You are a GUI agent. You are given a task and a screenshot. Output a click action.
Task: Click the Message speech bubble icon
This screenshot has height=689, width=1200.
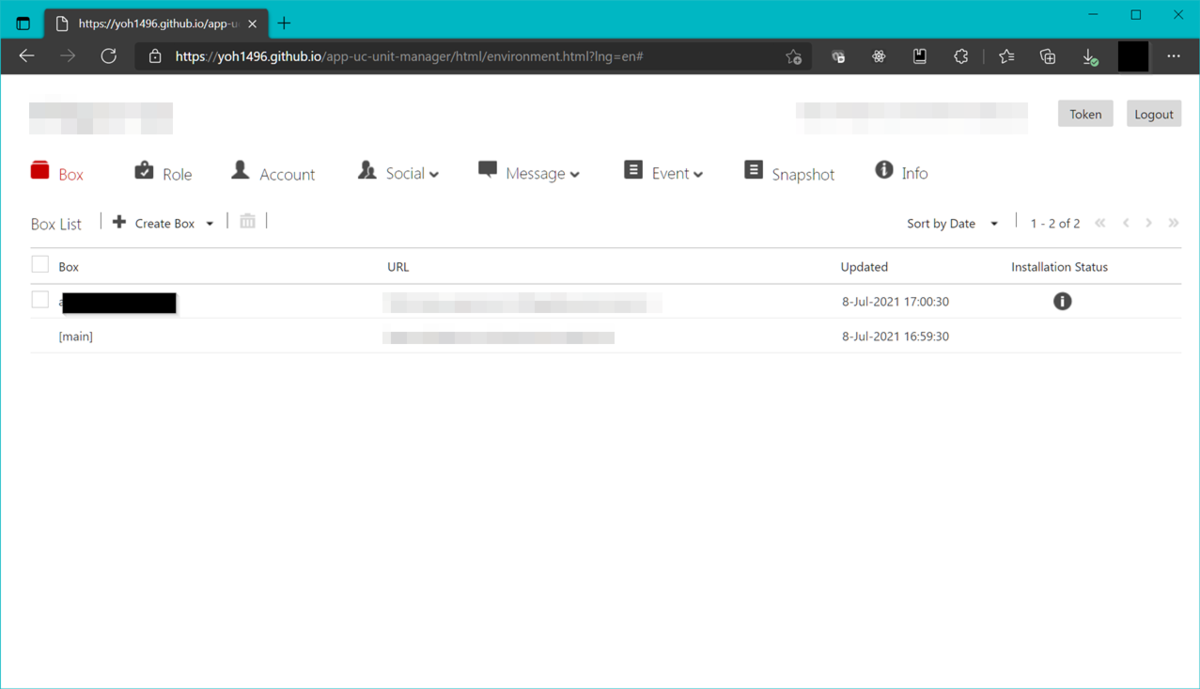point(487,170)
